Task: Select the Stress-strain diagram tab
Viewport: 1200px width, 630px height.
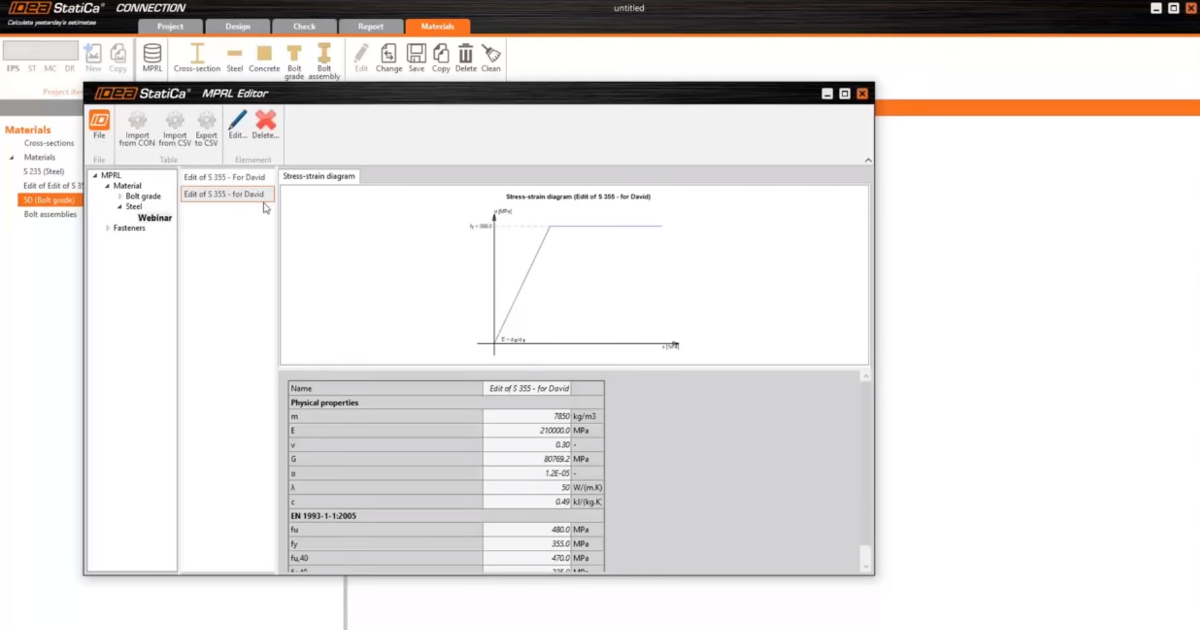Action: [x=319, y=176]
